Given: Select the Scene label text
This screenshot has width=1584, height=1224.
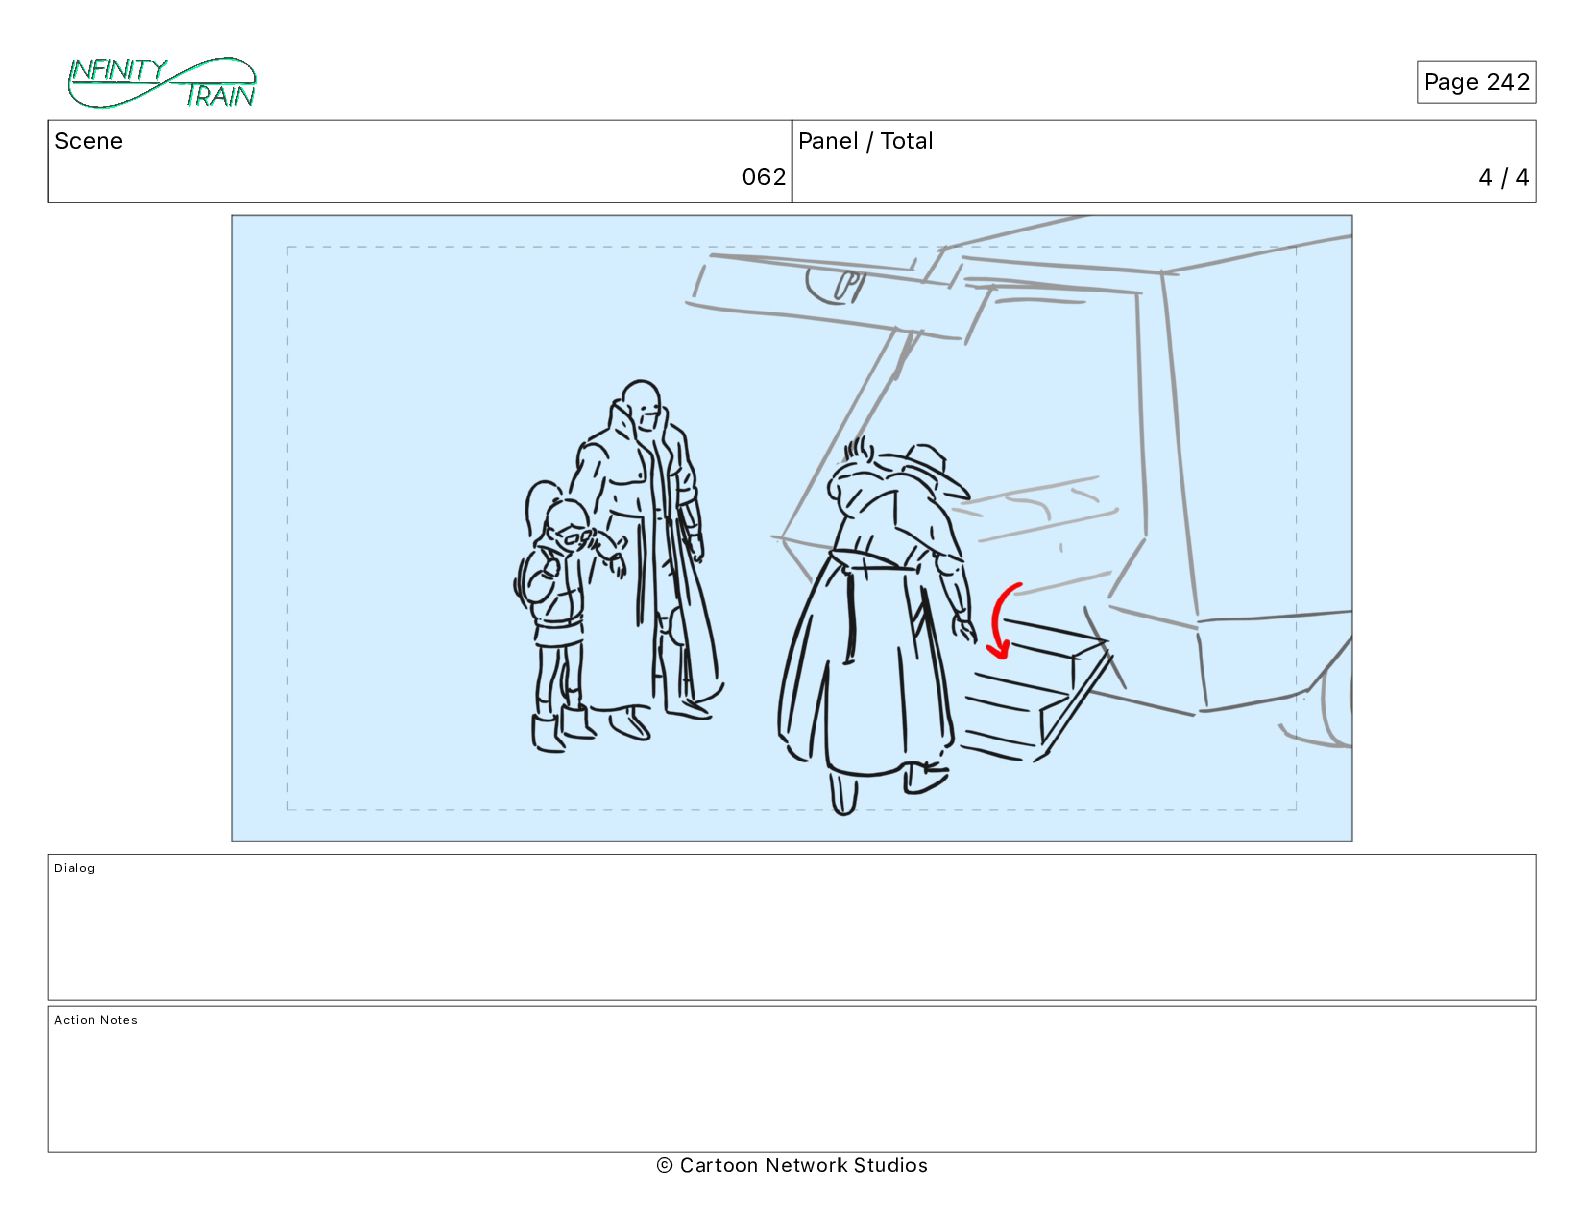Looking at the screenshot, I should pyautogui.click(x=88, y=141).
